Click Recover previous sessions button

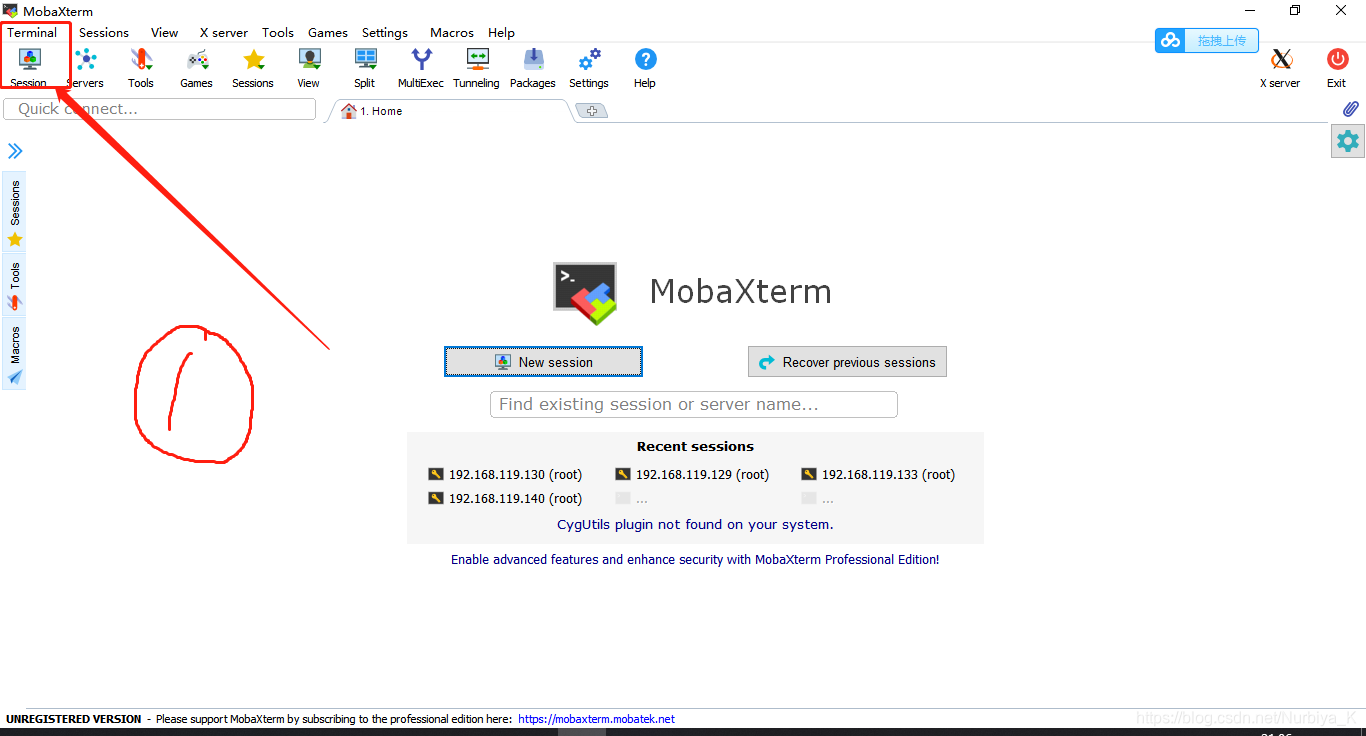tap(847, 362)
